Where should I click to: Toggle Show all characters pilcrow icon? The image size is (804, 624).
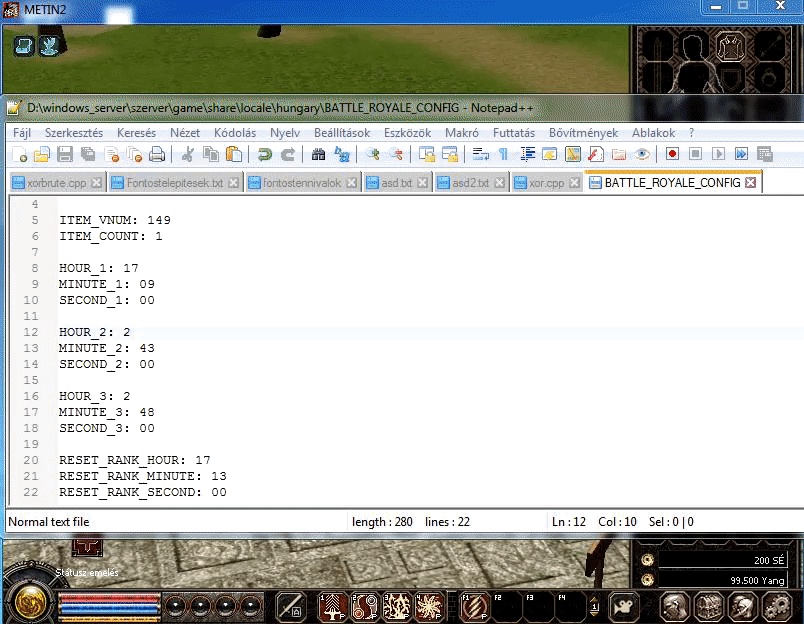coord(503,154)
